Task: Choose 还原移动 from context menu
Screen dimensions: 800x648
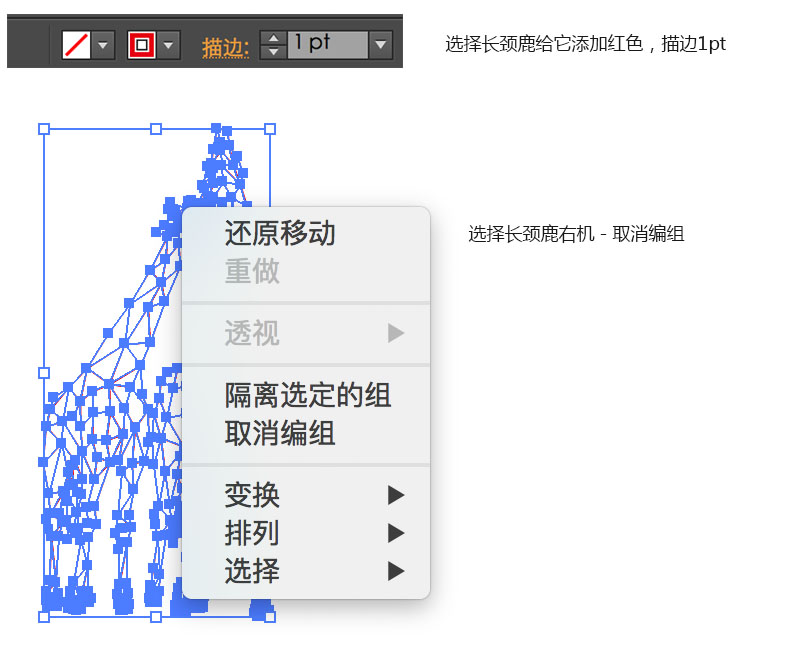Action: [306, 233]
